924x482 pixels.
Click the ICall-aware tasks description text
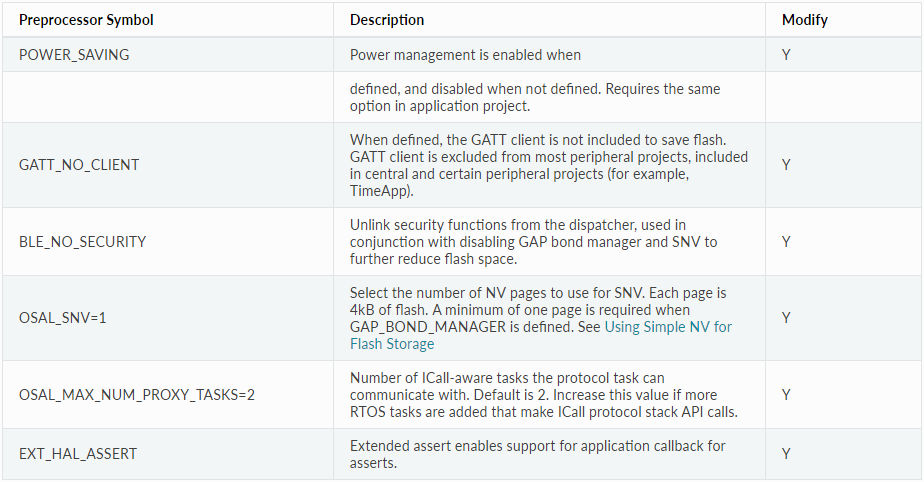(543, 395)
